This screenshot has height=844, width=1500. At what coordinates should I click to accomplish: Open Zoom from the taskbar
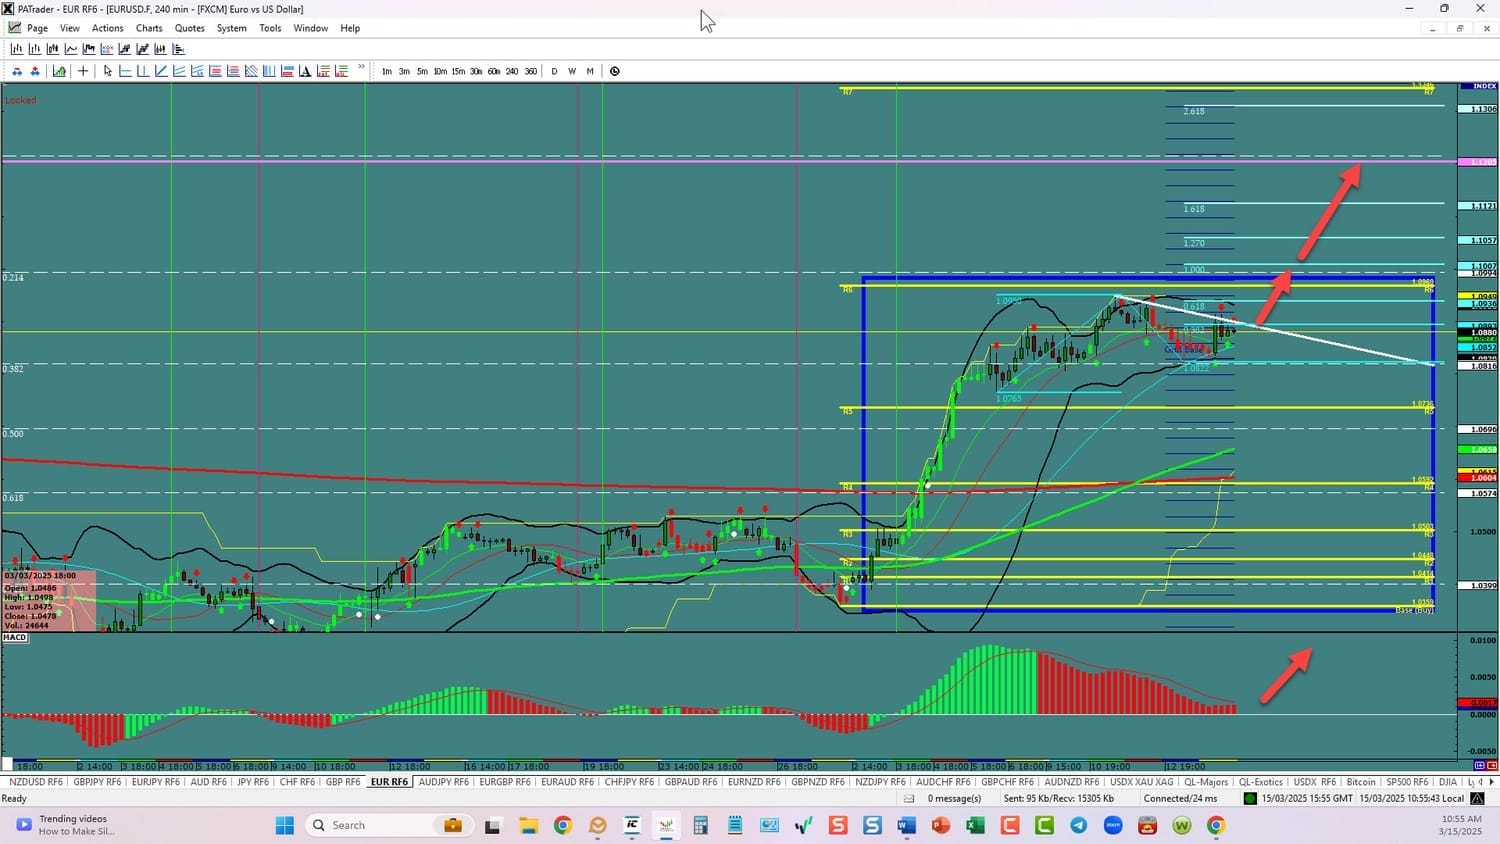(x=1113, y=825)
